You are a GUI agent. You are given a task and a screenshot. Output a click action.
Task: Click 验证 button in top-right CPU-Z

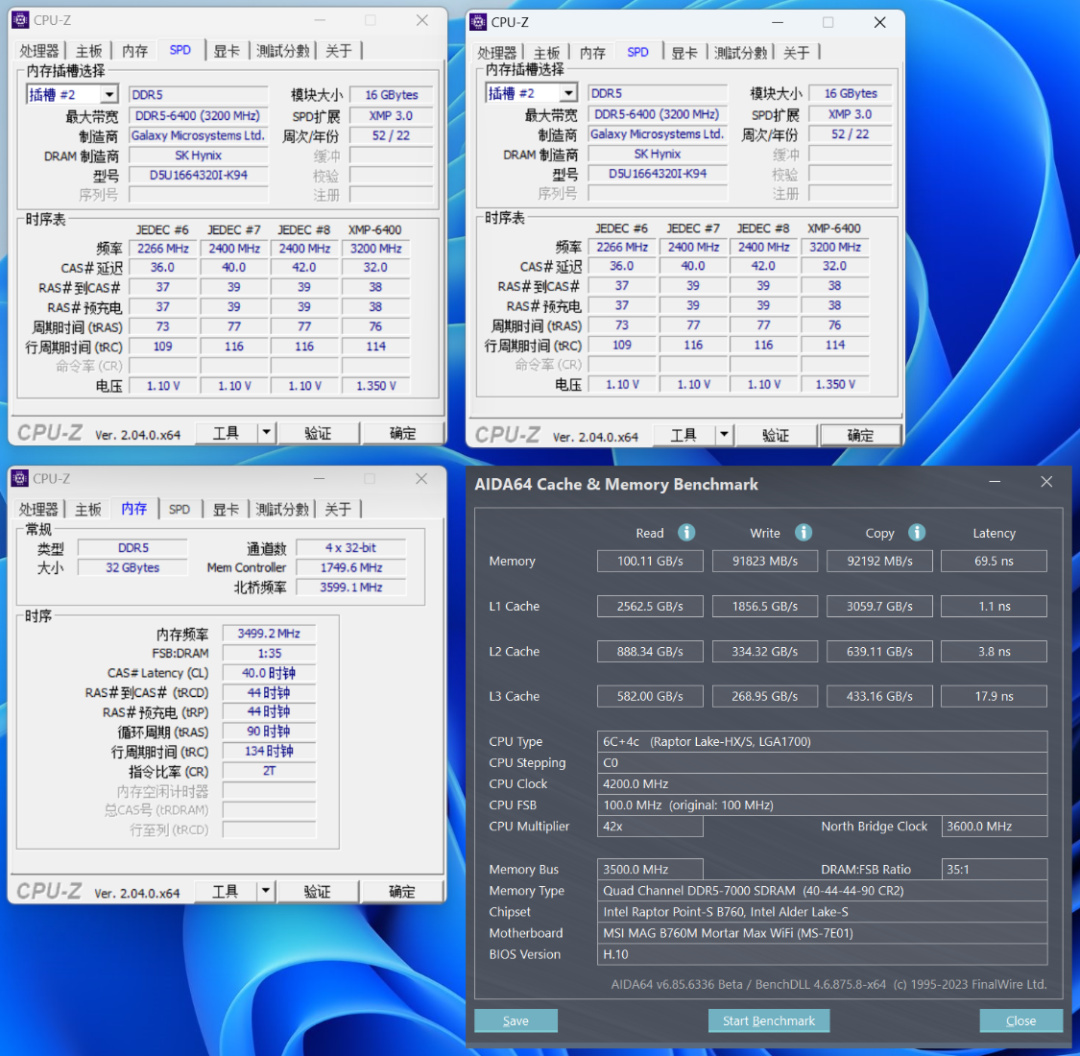click(776, 435)
